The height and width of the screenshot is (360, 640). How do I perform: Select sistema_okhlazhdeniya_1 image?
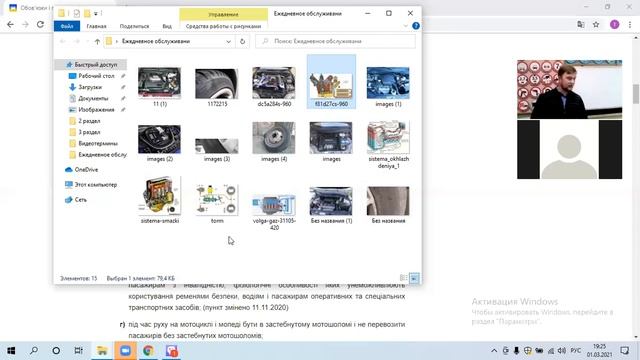388,144
